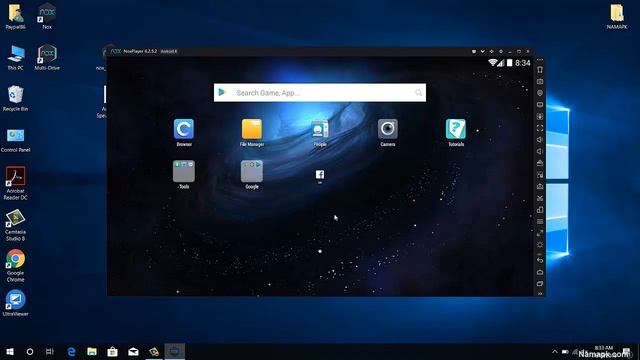Select the Google Chrome desktop shortcut
Viewport: 640px width, 360px height.
[15, 265]
